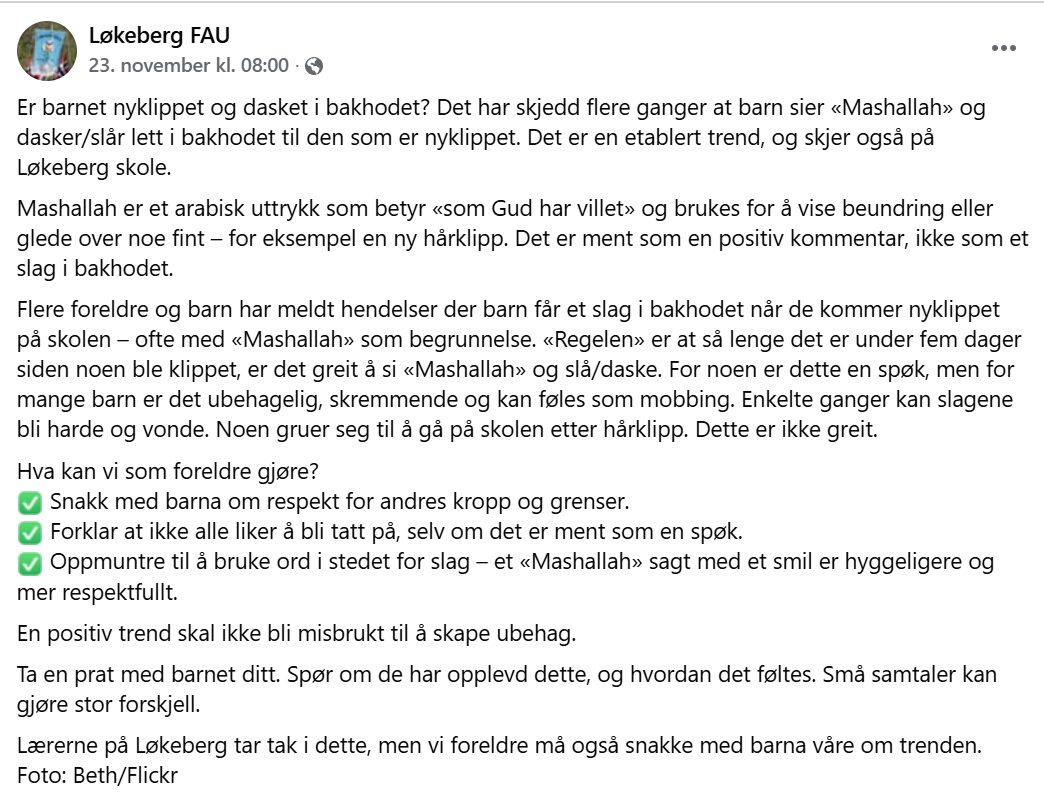The image size is (1044, 802).
Task: Click the Løkeberg FAU profile picture
Action: click(47, 51)
